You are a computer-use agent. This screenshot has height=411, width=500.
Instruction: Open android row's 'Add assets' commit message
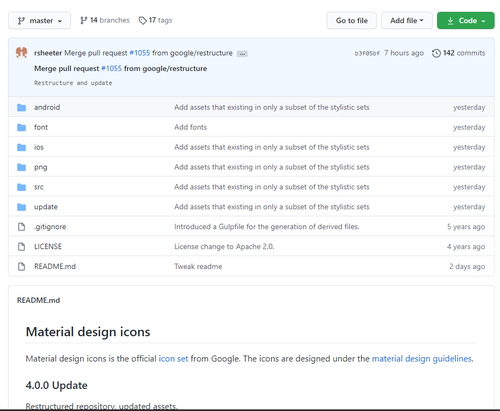(x=272, y=107)
